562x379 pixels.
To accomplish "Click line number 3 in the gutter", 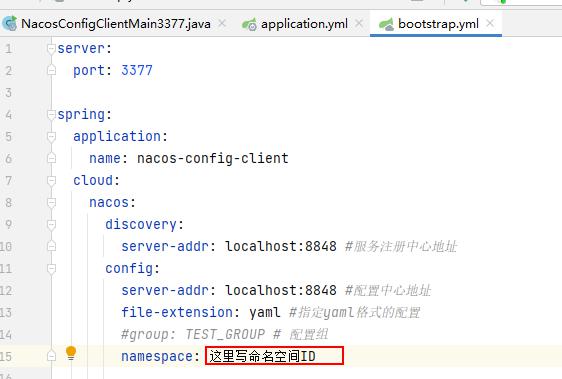I will click(8, 93).
